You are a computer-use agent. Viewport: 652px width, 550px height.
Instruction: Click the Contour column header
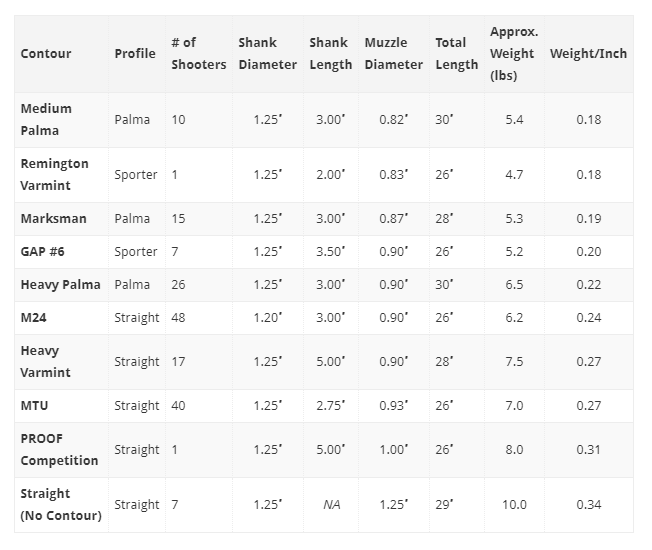(46, 54)
